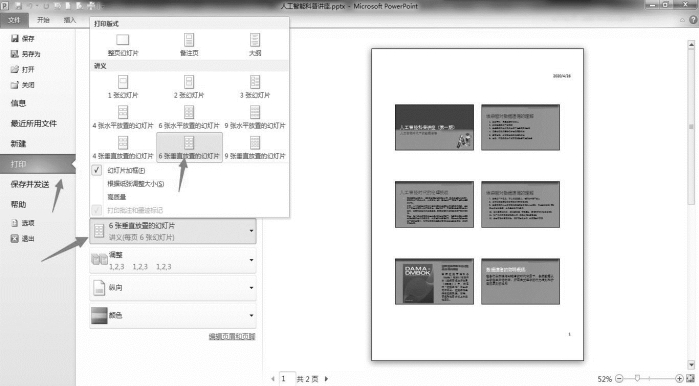Enable 根据纸张调整大小 option
This screenshot has width=699, height=386.
point(136,184)
